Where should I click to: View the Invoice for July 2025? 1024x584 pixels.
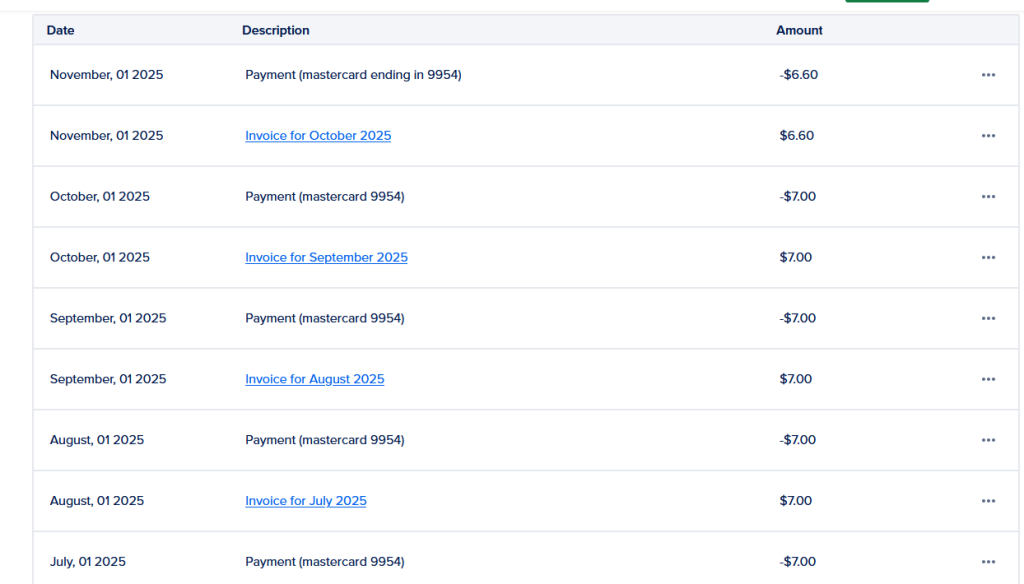305,501
